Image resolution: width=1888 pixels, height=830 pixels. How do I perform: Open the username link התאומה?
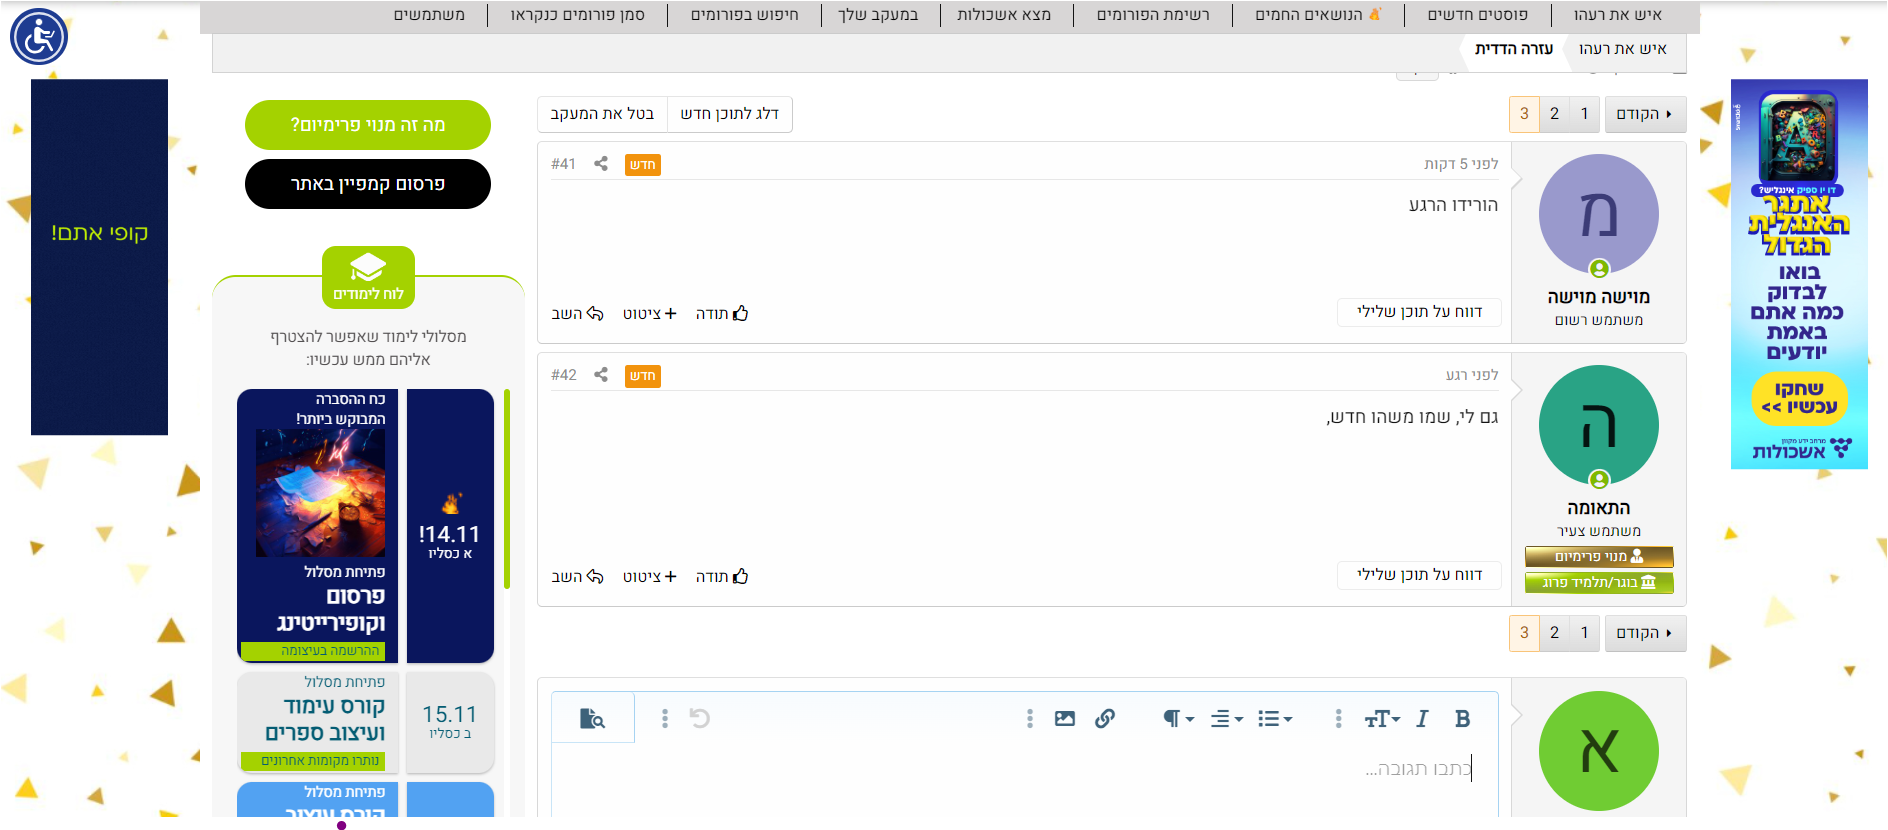pyautogui.click(x=1598, y=508)
